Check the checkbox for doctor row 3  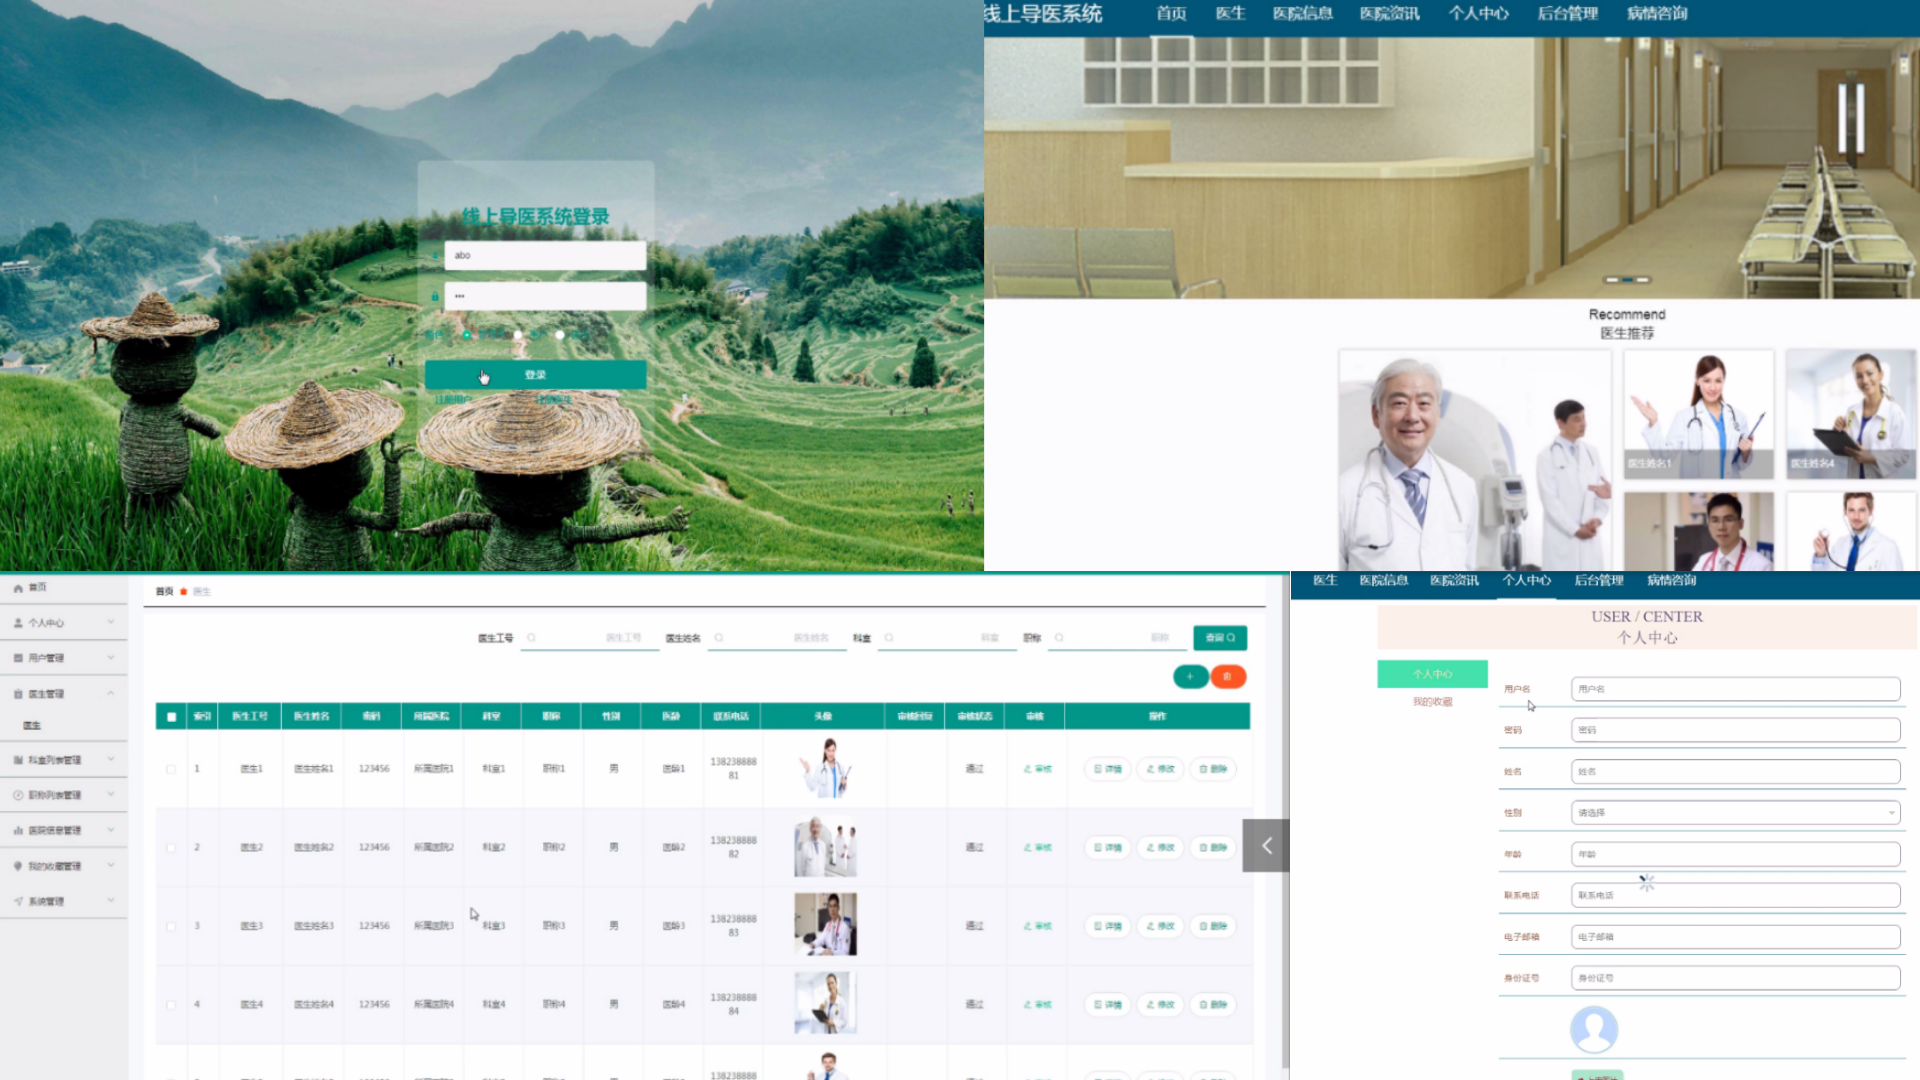pyautogui.click(x=171, y=926)
